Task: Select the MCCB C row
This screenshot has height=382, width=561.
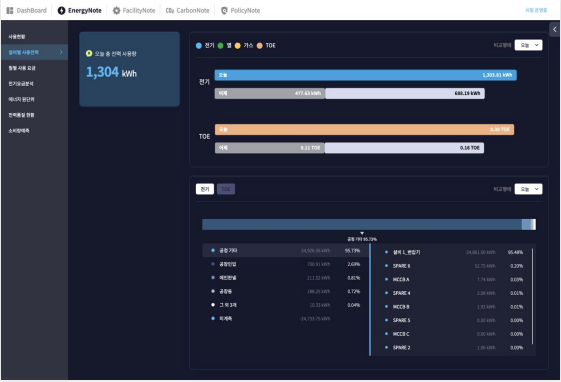Action: [454, 334]
